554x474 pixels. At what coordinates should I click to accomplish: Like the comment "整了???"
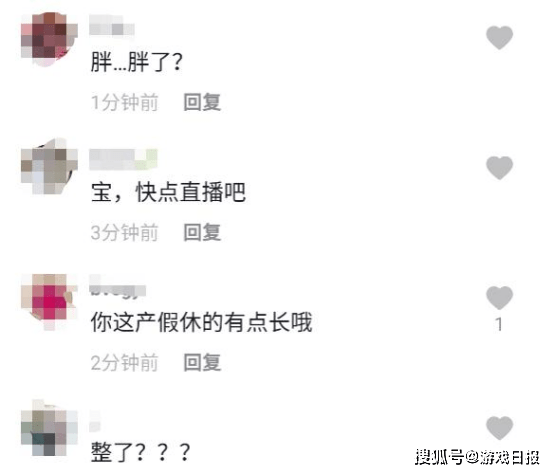click(x=499, y=428)
